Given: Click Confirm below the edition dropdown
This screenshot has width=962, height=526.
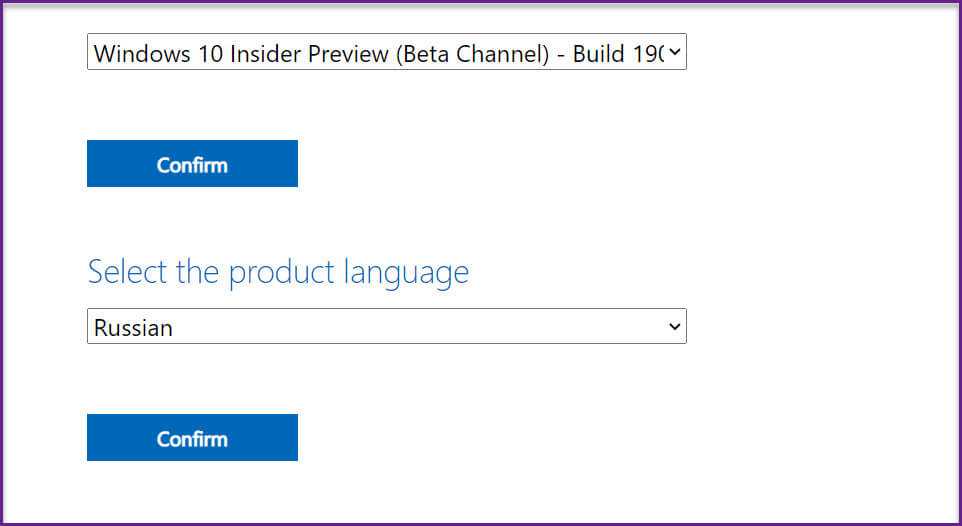Looking at the screenshot, I should click(192, 164).
